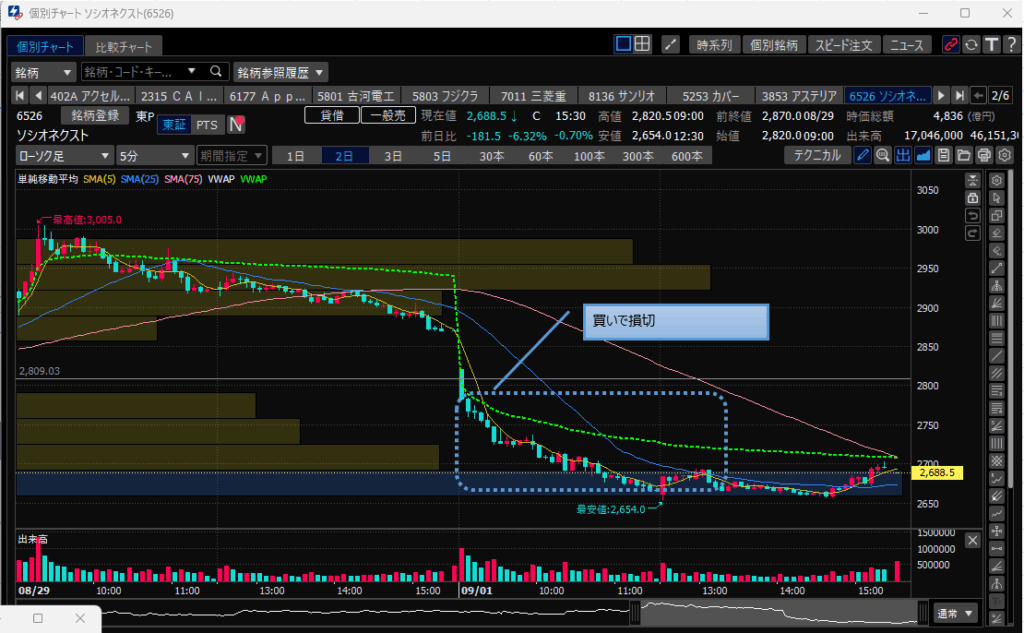This screenshot has width=1024, height=633.
Task: Switch to the four-pane split layout
Action: click(643, 44)
